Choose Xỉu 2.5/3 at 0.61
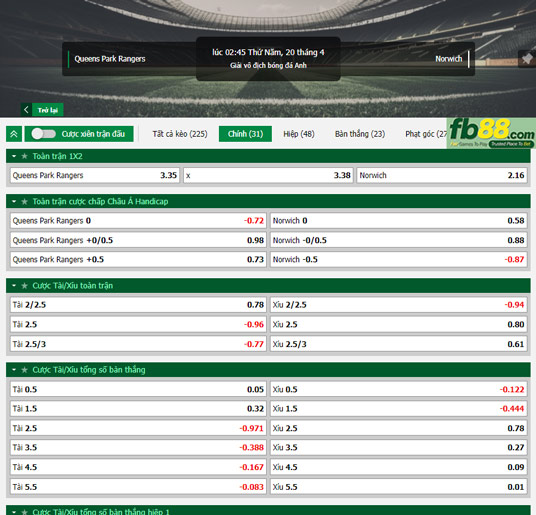 (398, 344)
